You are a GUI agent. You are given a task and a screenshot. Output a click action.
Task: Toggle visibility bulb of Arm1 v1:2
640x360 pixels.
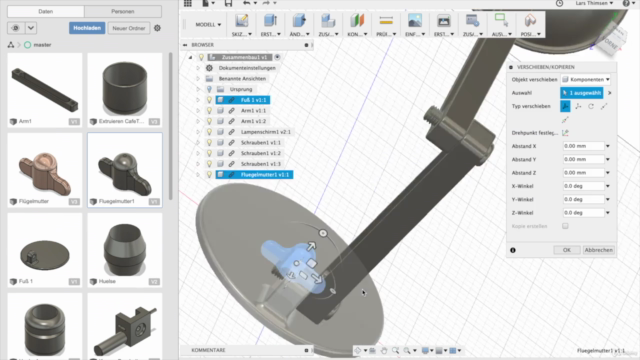pyautogui.click(x=209, y=121)
